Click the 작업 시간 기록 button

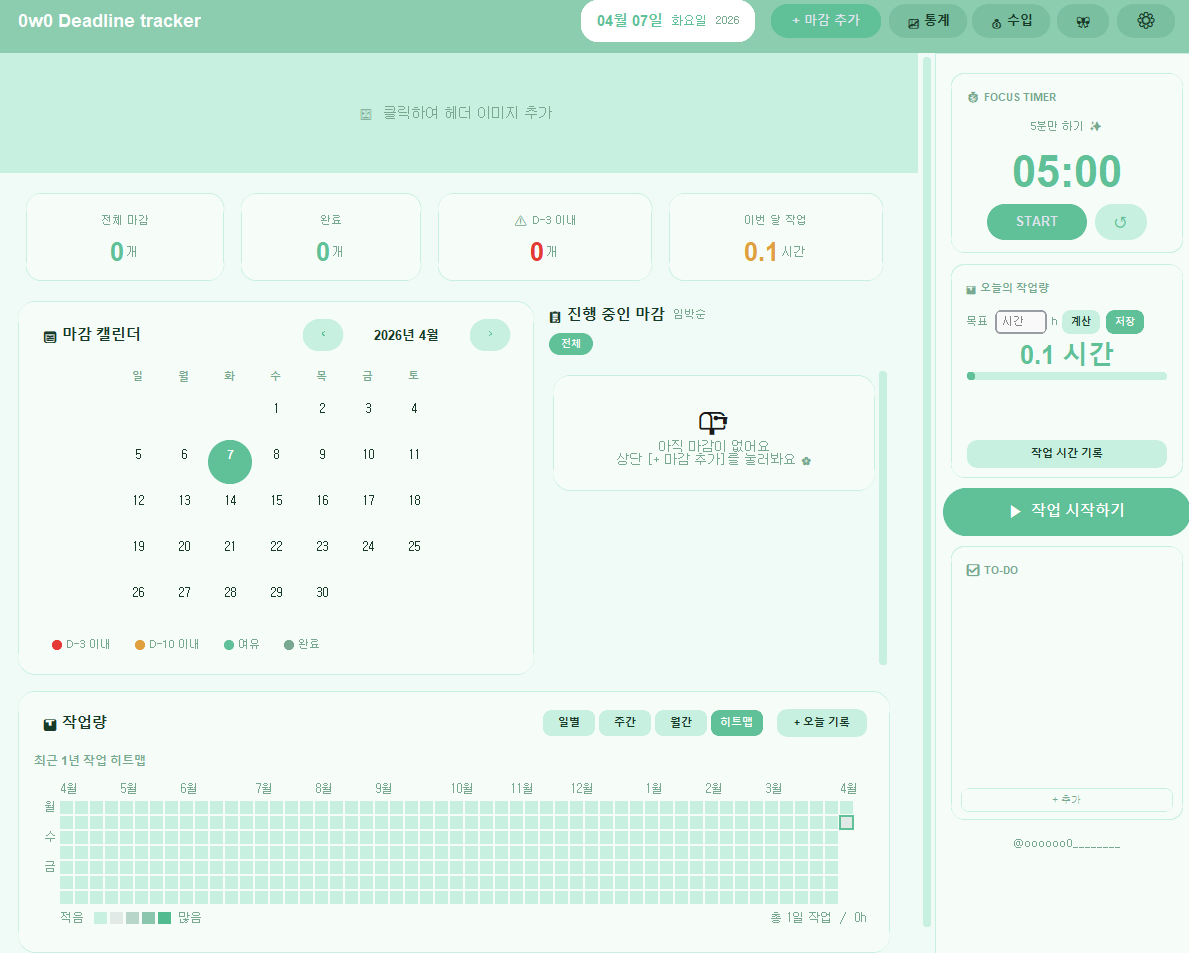tap(1066, 453)
